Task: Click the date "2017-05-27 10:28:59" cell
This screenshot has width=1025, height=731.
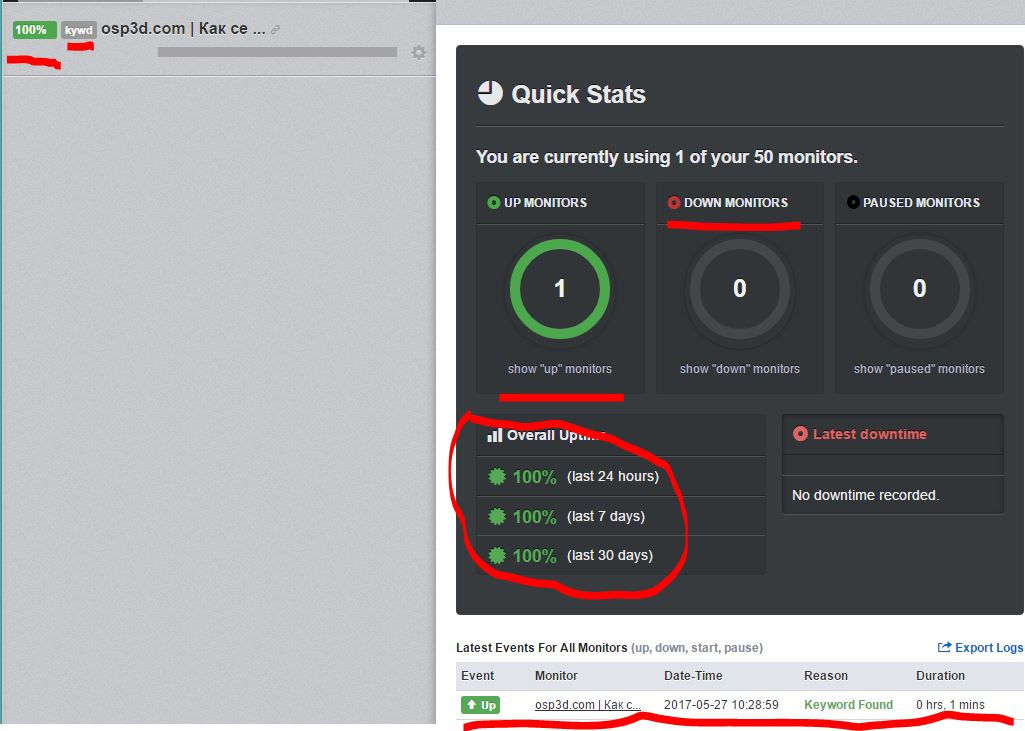Action: tap(721, 705)
